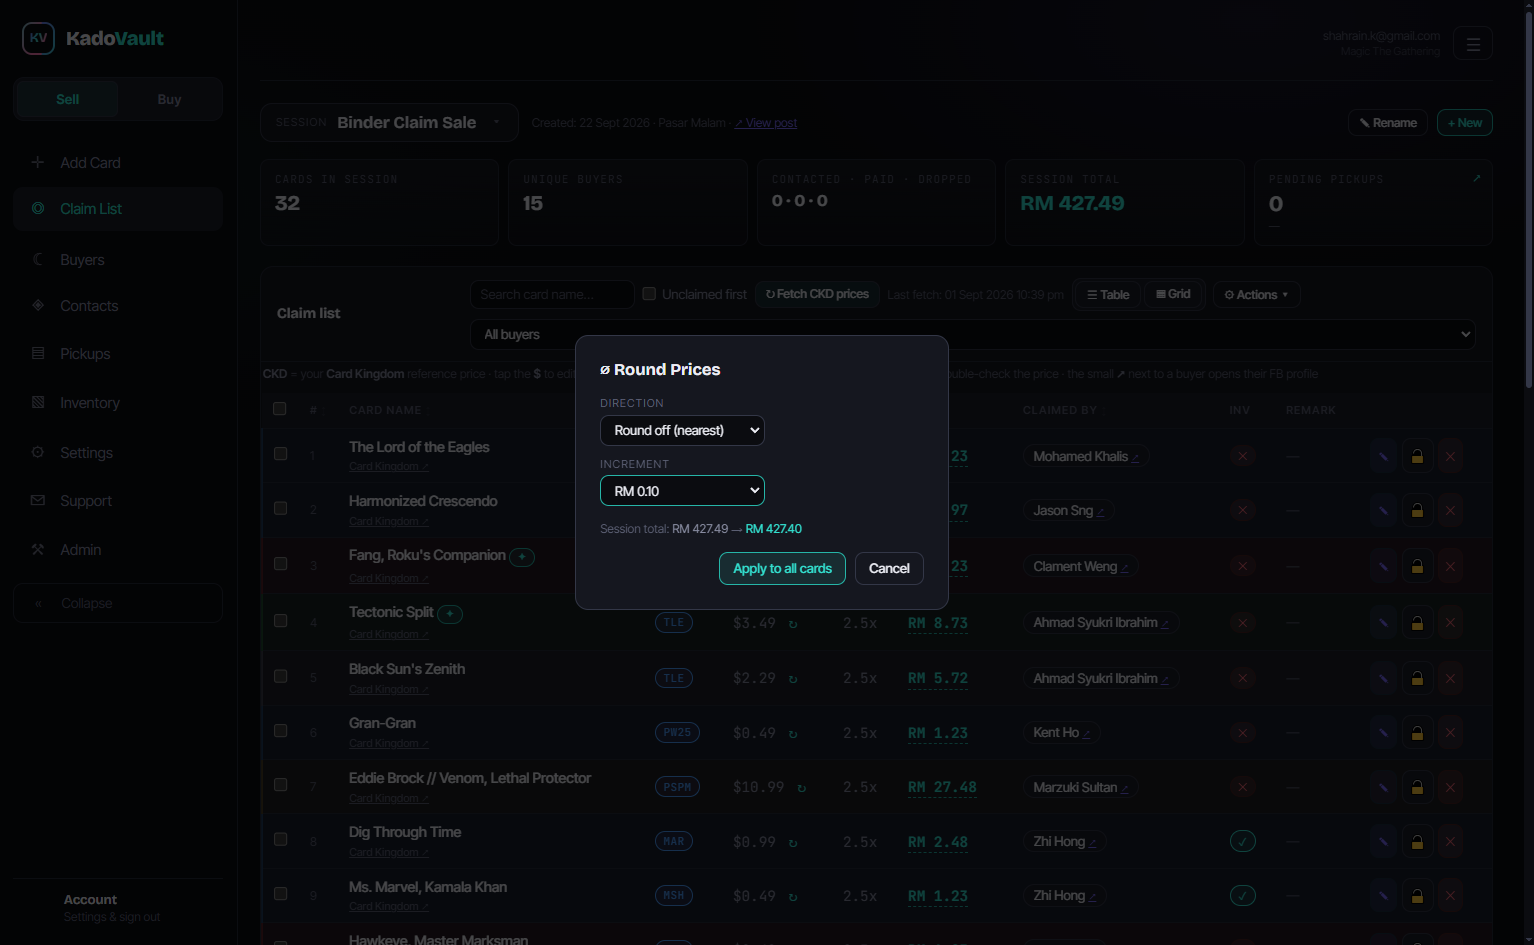Image resolution: width=1534 pixels, height=945 pixels.
Task: Delete the Clament Weng row with red X
Action: click(x=1450, y=566)
